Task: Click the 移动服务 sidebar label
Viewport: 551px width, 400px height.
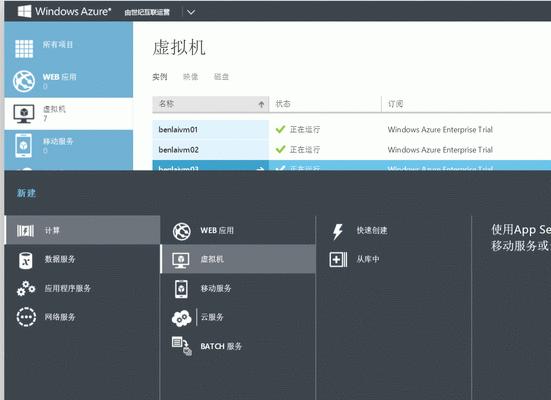Action: (x=58, y=142)
